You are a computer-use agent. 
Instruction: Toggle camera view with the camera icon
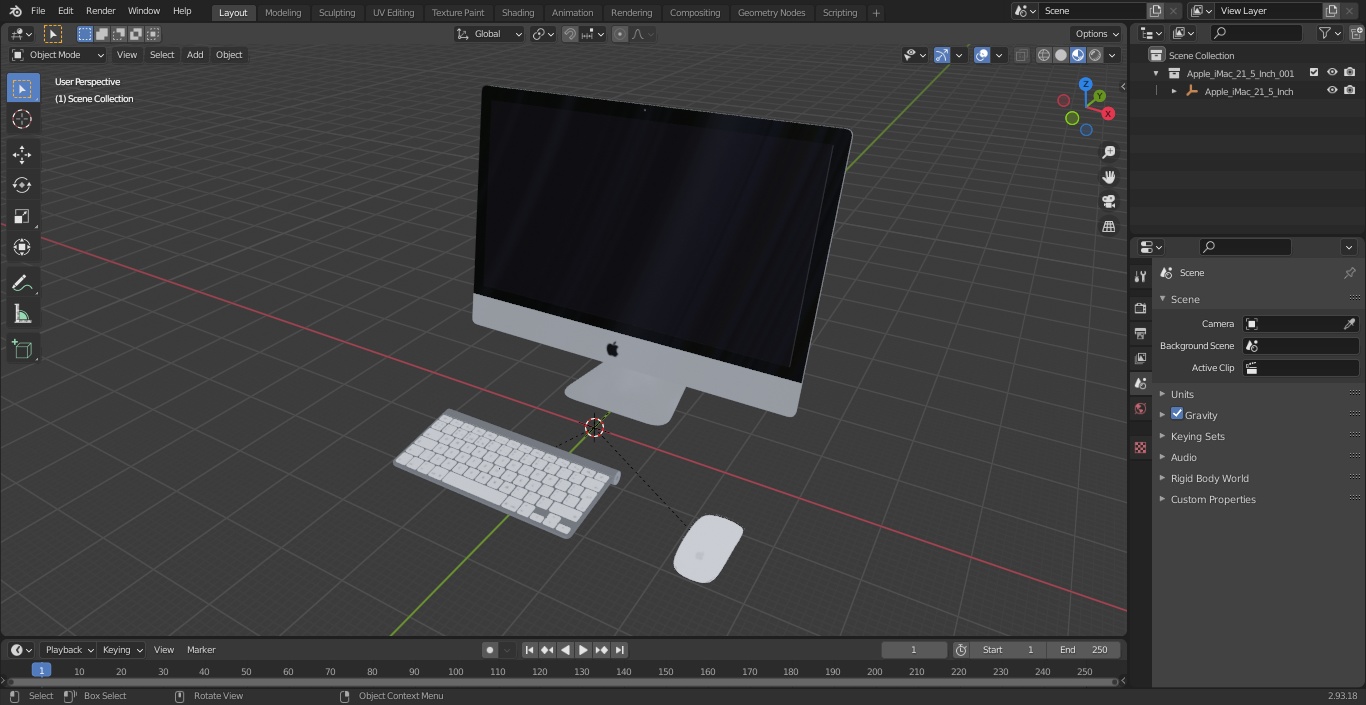(x=1108, y=202)
